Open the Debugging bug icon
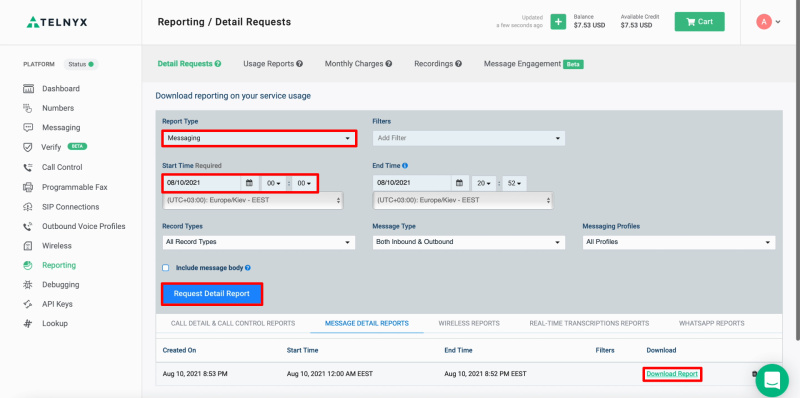 (x=29, y=285)
